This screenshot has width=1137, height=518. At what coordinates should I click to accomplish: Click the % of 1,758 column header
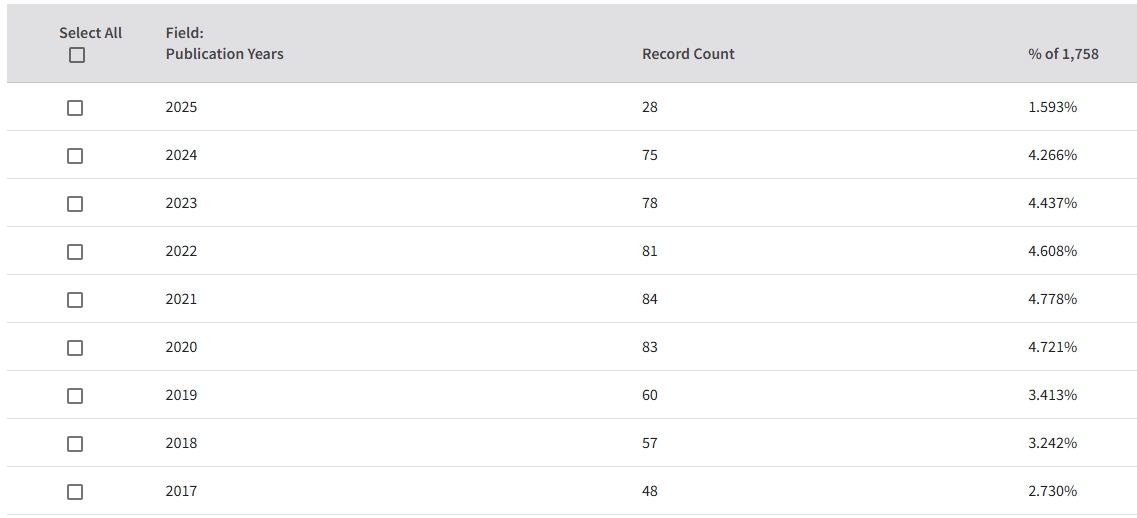tap(1063, 54)
